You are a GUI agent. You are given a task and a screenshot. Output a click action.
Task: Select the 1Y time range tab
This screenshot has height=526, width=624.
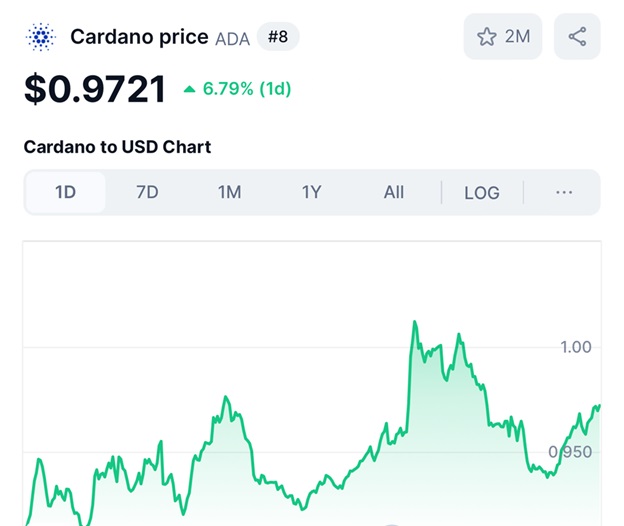pyautogui.click(x=311, y=192)
